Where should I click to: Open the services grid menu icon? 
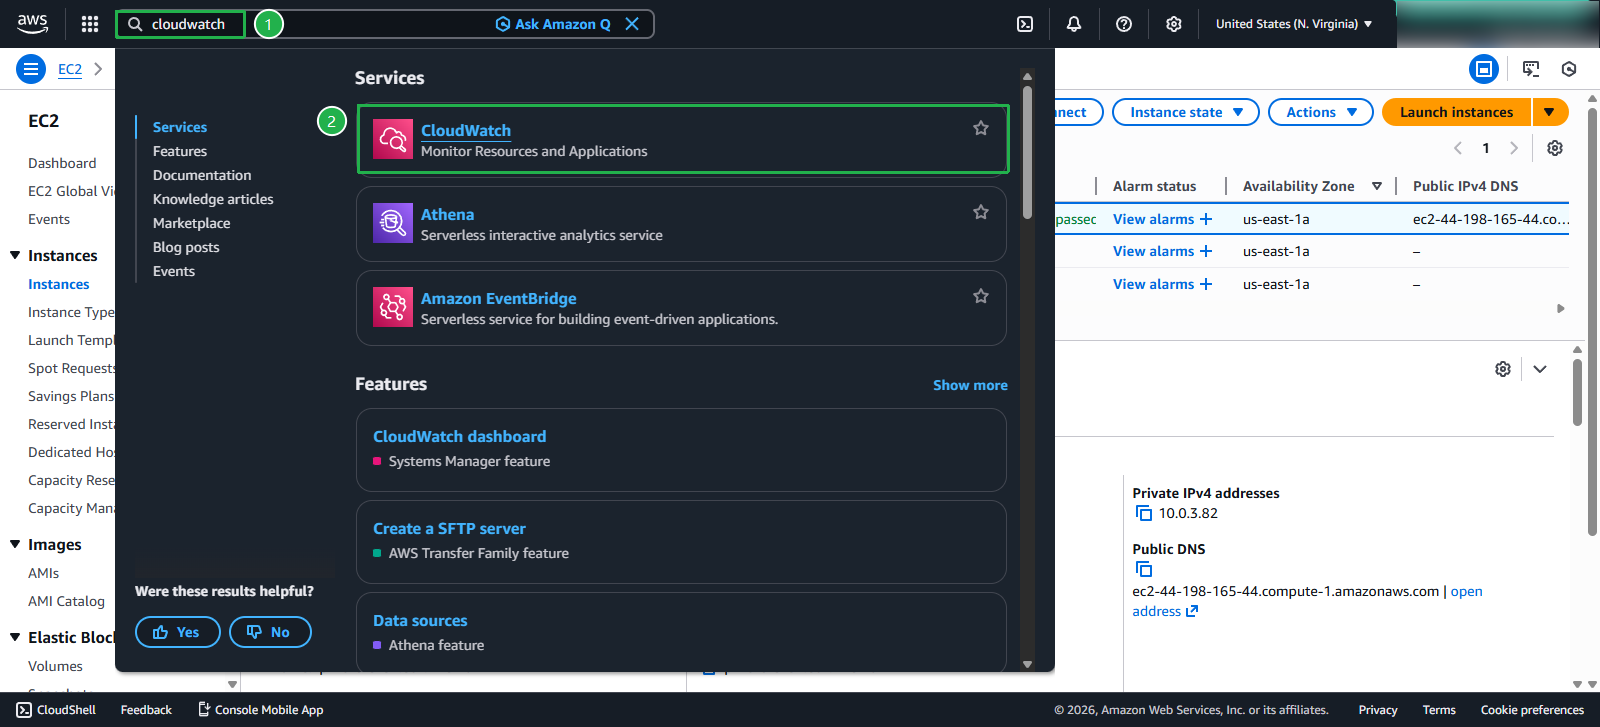(x=90, y=24)
